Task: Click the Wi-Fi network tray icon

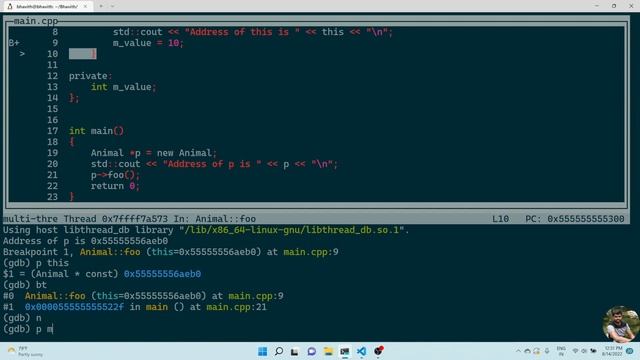Action: tap(576, 351)
